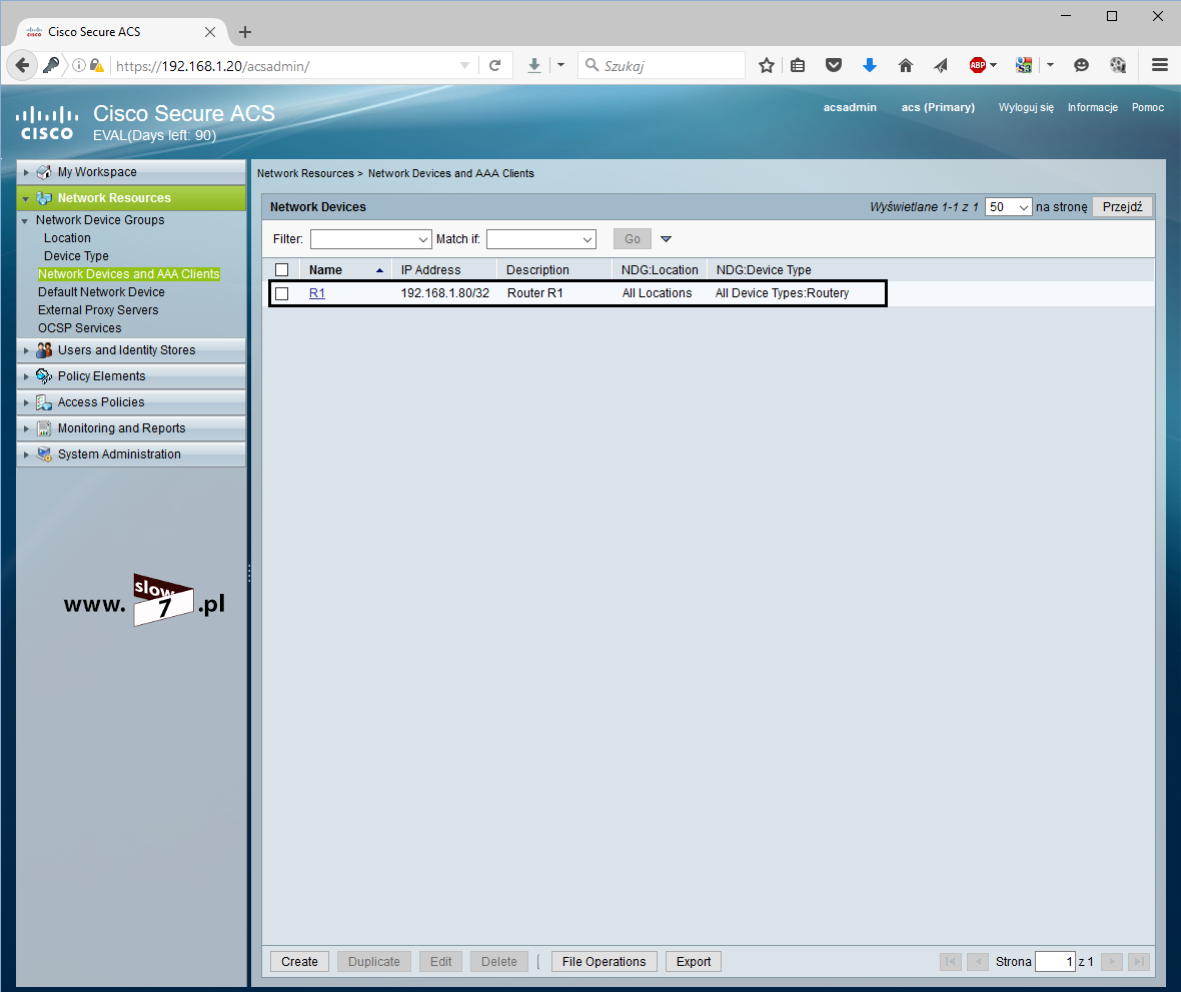Viewport: 1181px width, 992px height.
Task: Open the Informacje link
Action: pyautogui.click(x=1092, y=108)
